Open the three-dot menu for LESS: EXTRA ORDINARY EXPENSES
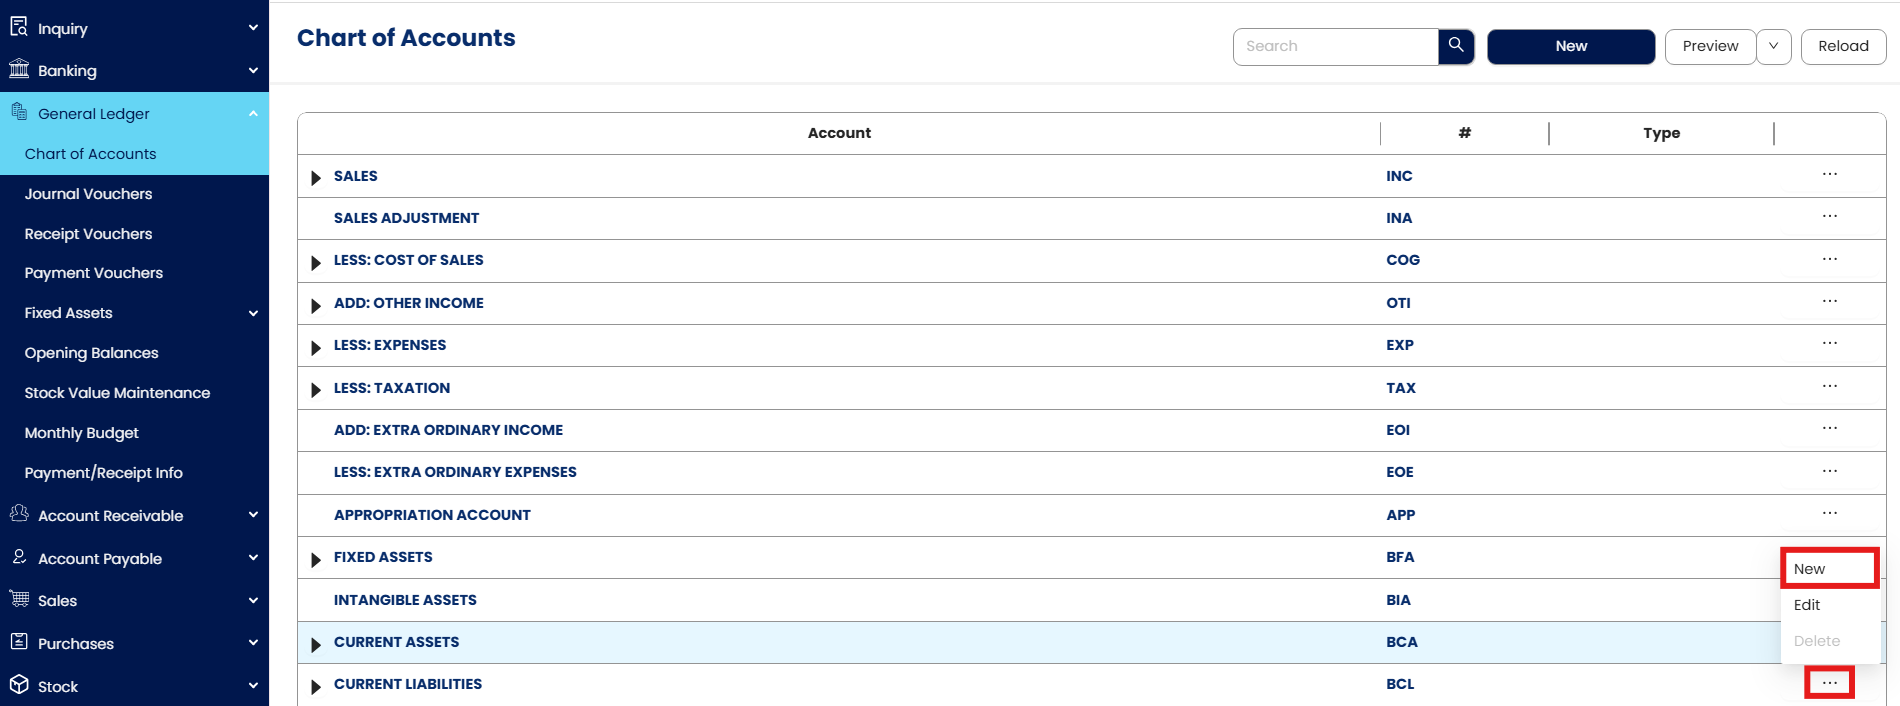The image size is (1900, 706). (x=1829, y=471)
